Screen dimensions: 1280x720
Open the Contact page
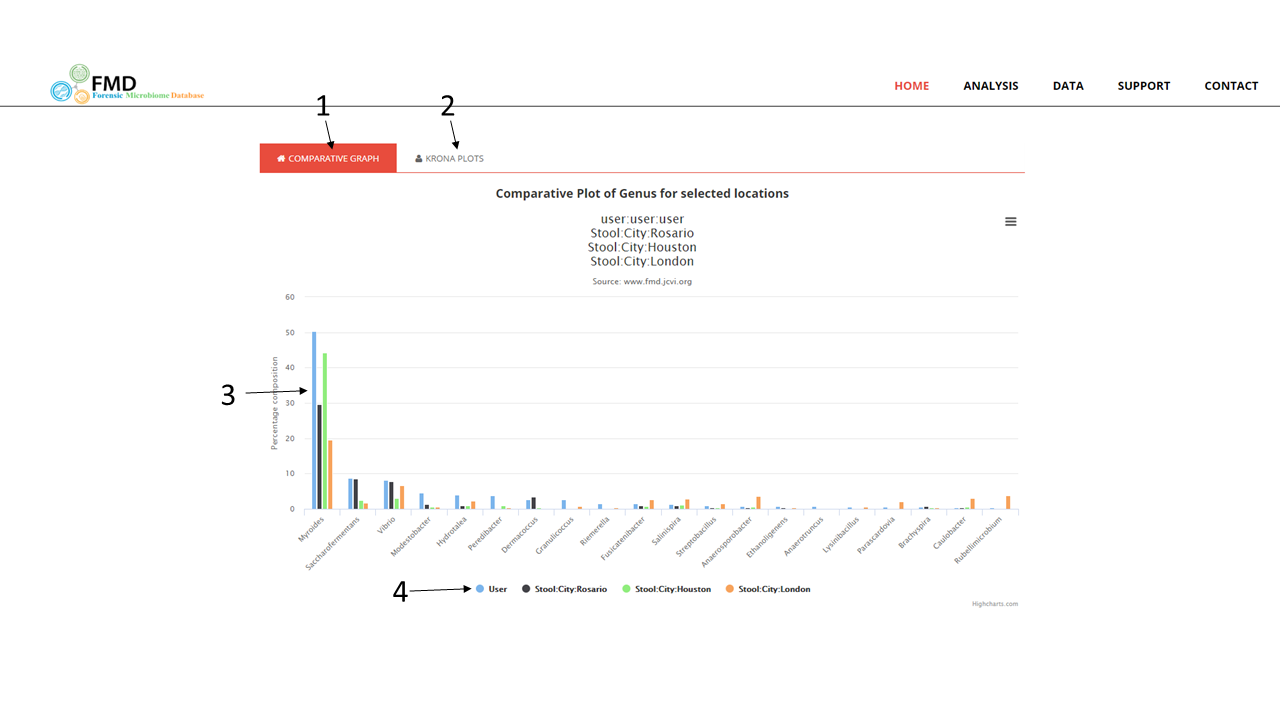click(x=1231, y=86)
